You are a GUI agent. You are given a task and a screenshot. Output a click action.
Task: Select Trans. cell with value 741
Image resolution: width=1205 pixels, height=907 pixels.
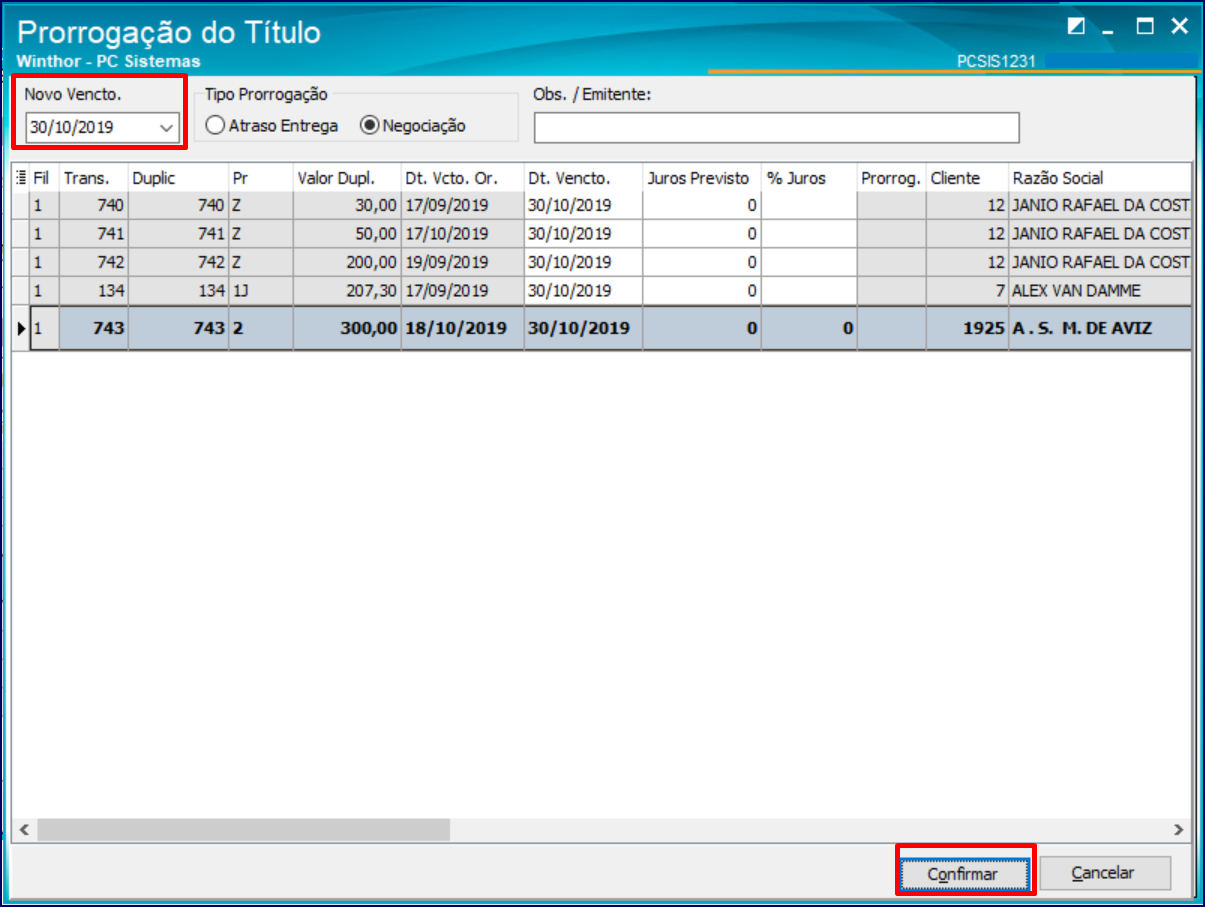(x=94, y=234)
